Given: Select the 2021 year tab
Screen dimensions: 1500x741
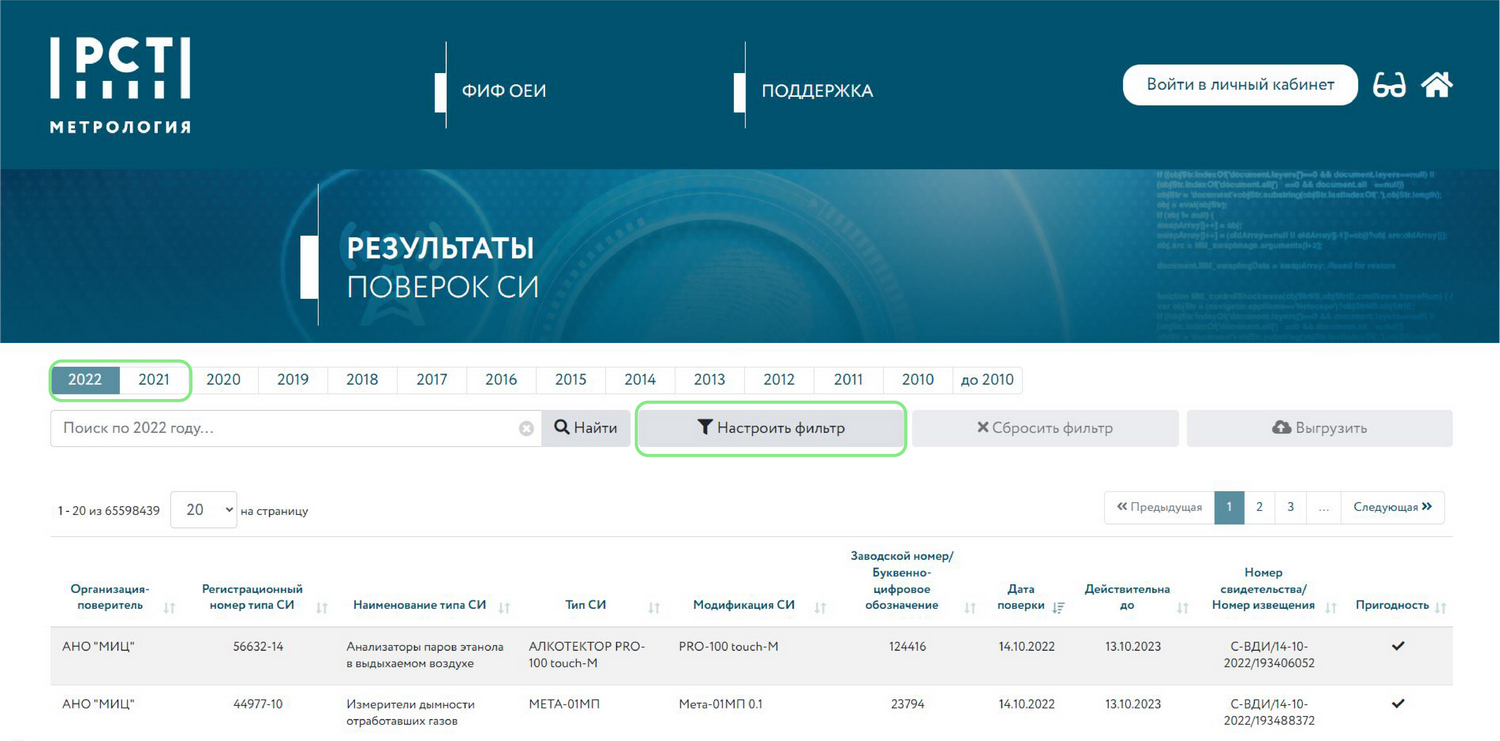Looking at the screenshot, I should (154, 380).
